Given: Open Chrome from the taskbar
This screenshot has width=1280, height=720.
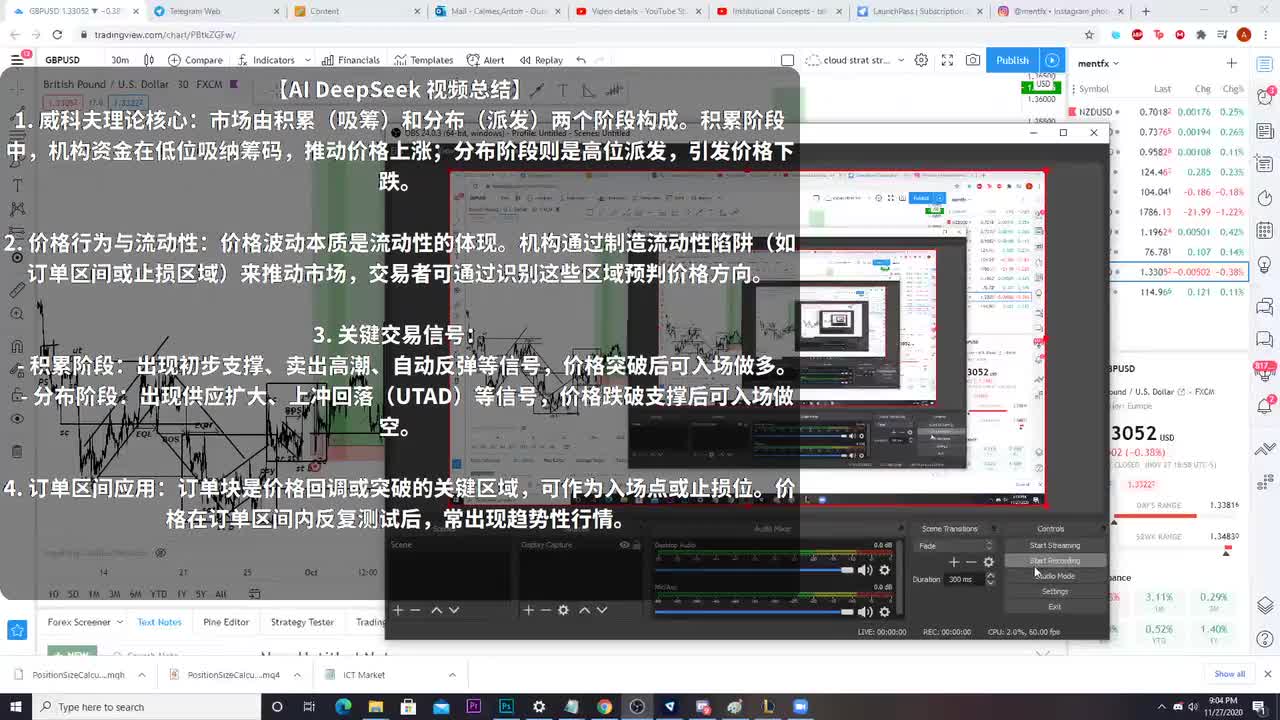Looking at the screenshot, I should pos(604,707).
